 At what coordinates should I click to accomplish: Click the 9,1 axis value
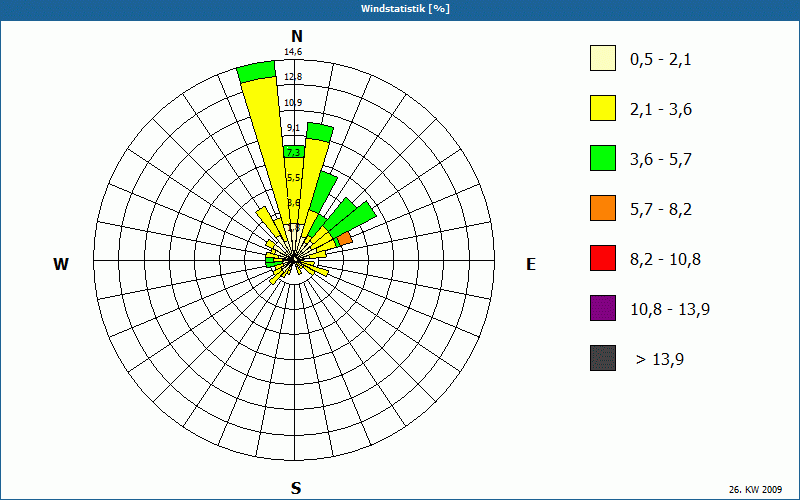point(293,128)
